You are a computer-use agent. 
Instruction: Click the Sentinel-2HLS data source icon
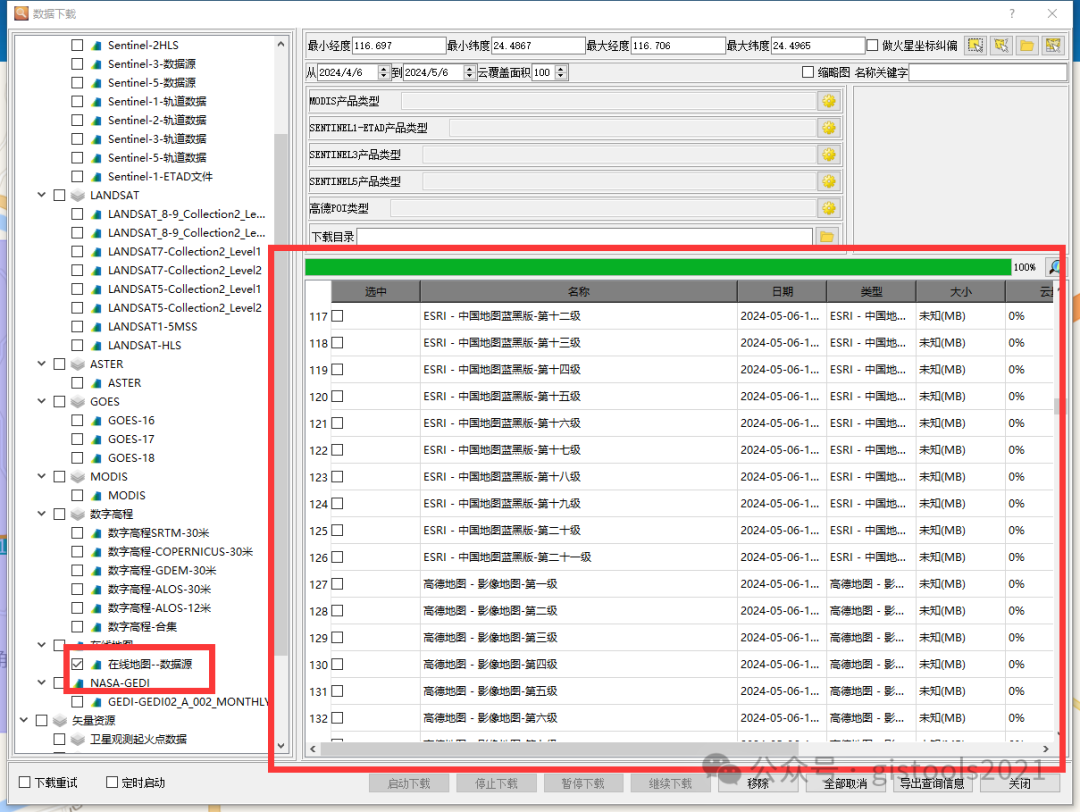point(96,45)
